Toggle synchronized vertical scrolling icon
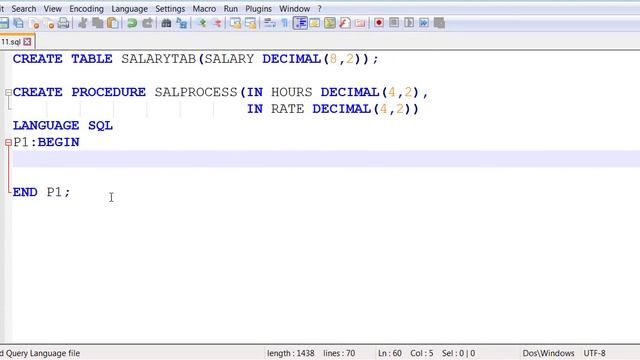The height and width of the screenshot is (360, 640). coord(236,23)
